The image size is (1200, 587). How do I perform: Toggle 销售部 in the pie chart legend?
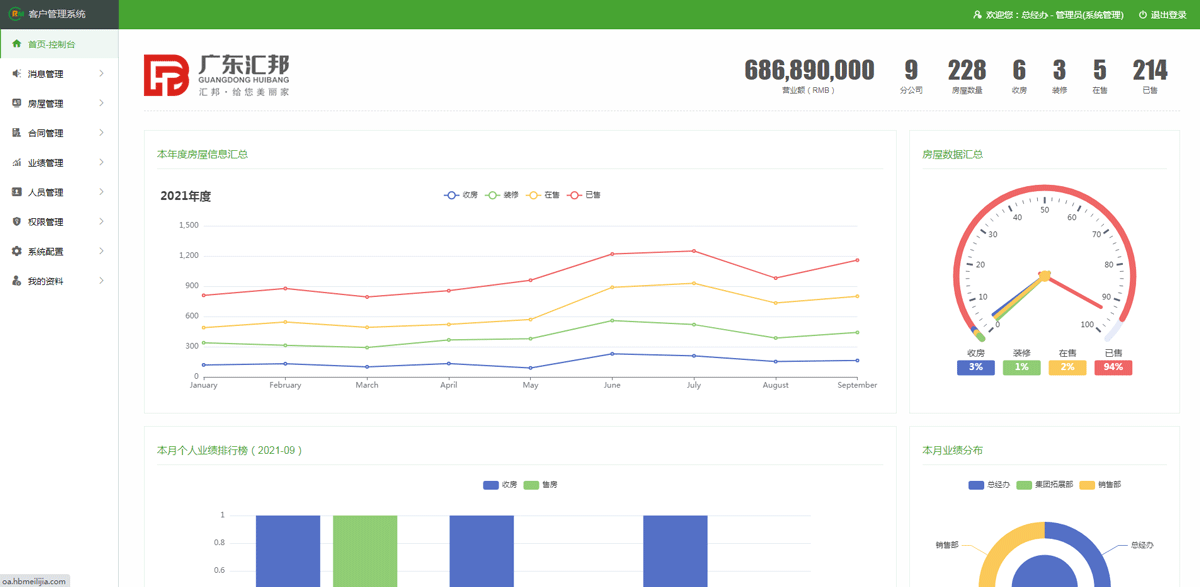[x=1101, y=485]
